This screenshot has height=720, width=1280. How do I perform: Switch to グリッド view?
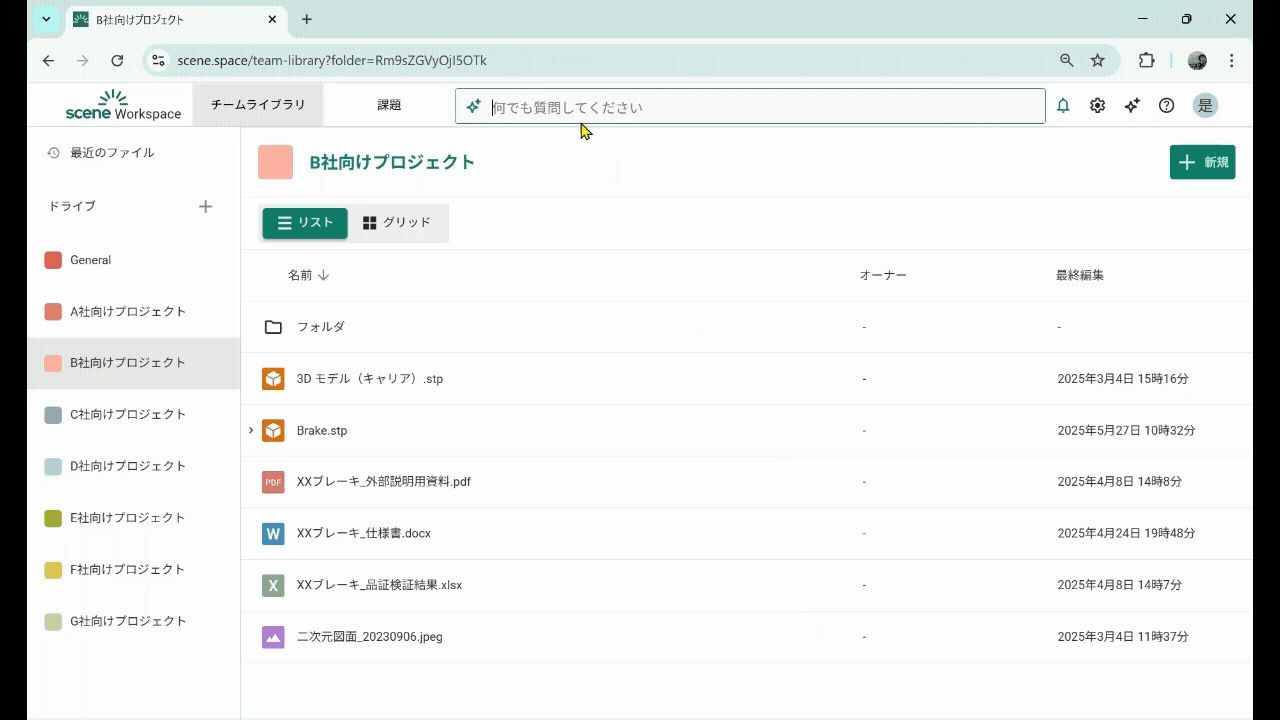[397, 223]
